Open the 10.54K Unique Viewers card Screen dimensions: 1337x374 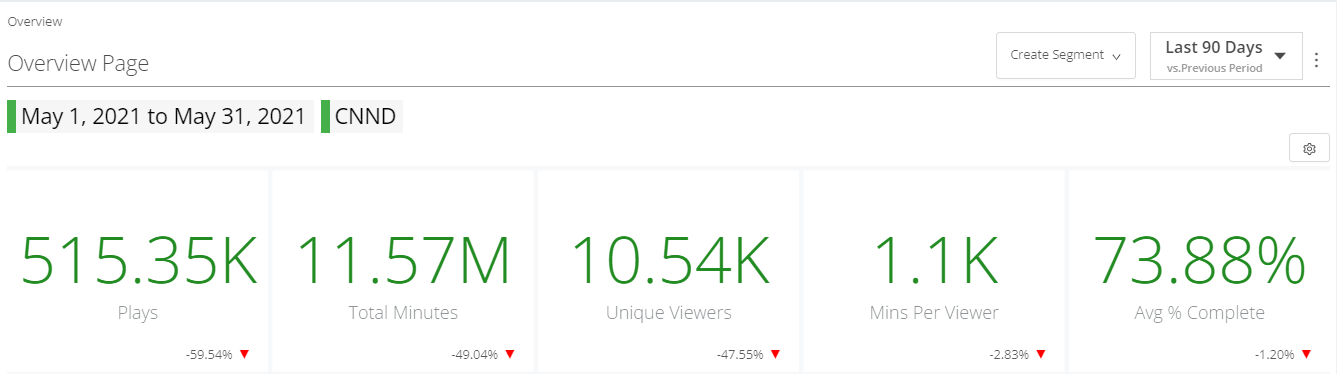669,270
